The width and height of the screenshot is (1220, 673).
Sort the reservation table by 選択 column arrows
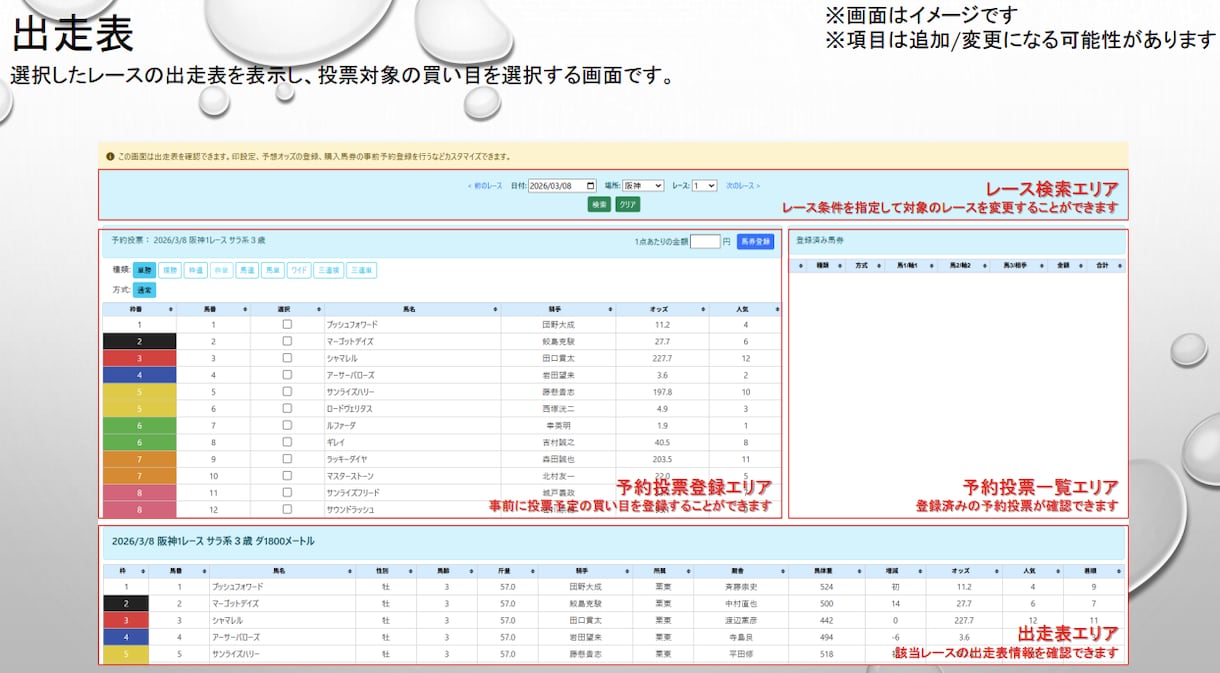[x=319, y=309]
